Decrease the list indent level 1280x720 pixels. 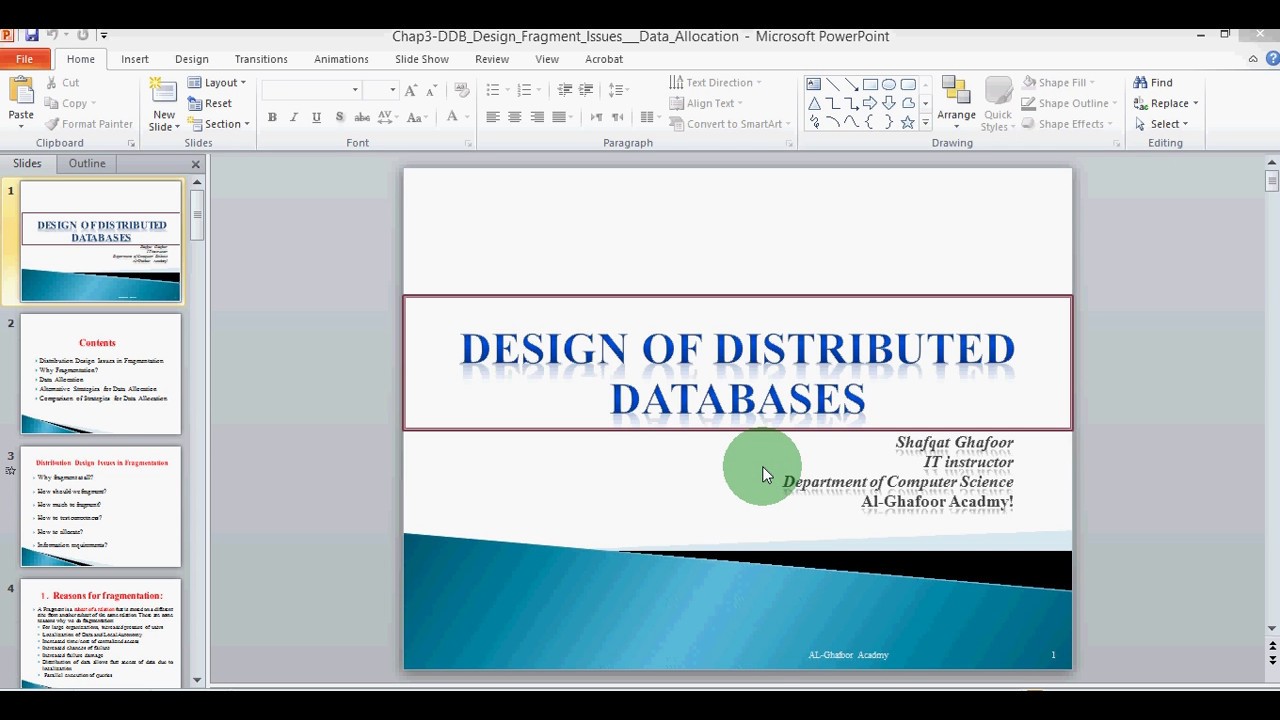pos(565,90)
